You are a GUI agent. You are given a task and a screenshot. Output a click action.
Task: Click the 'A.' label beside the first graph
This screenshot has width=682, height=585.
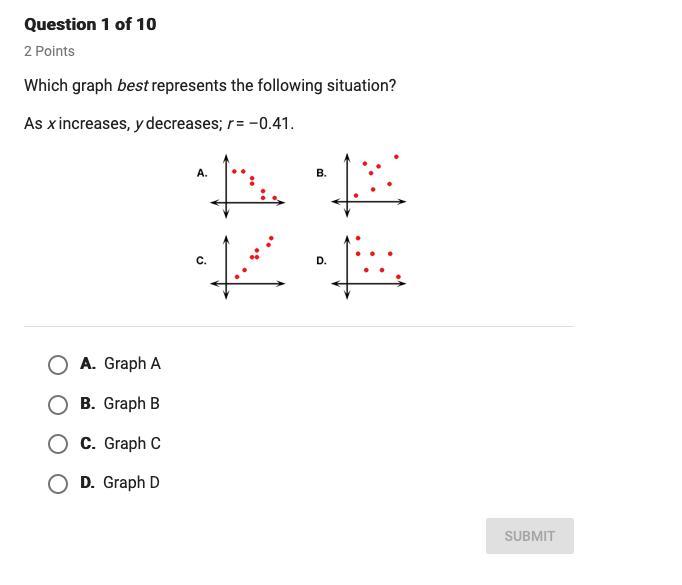coord(202,173)
